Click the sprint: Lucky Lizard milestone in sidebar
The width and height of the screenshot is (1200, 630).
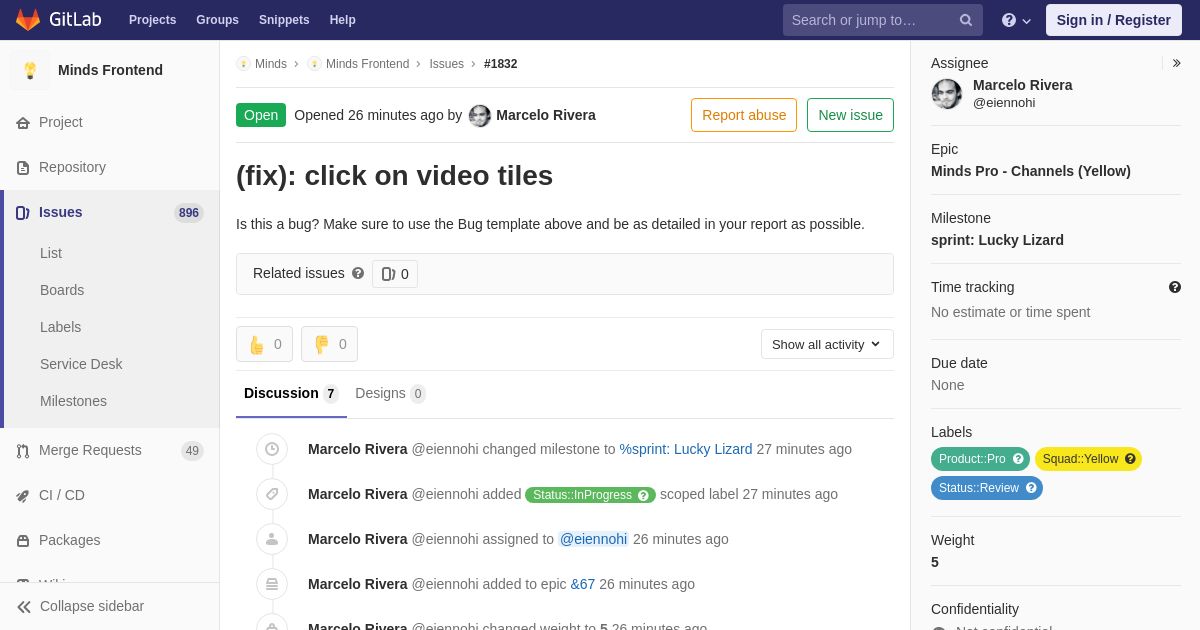(997, 240)
